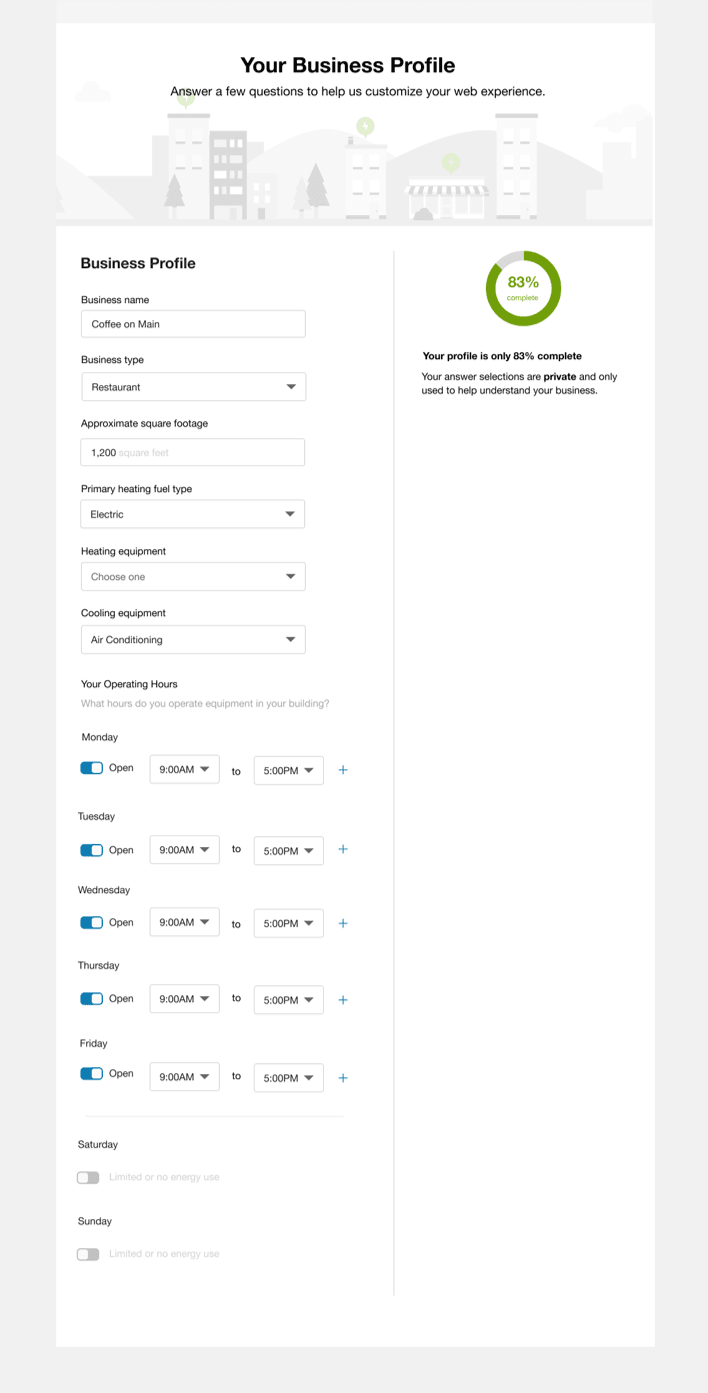Select the approximate square footage field
The image size is (708, 1393).
tap(193, 451)
